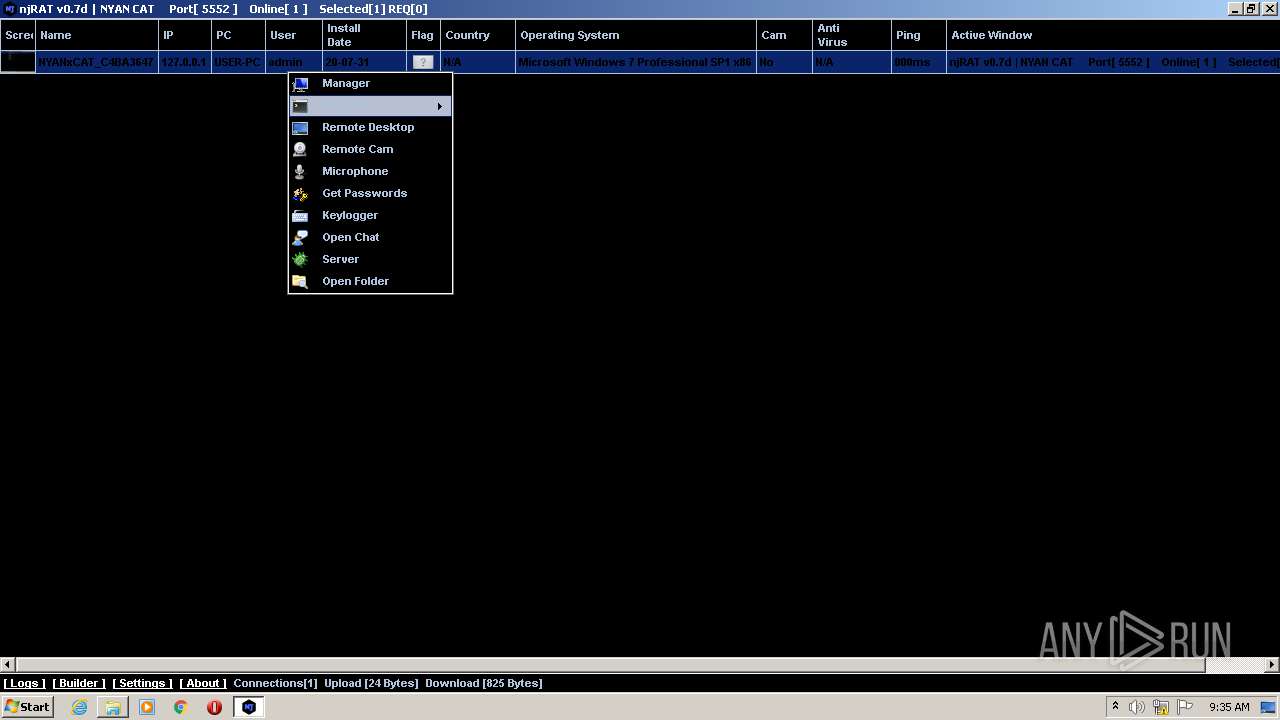Show hidden tray icons arrow

point(1115,707)
